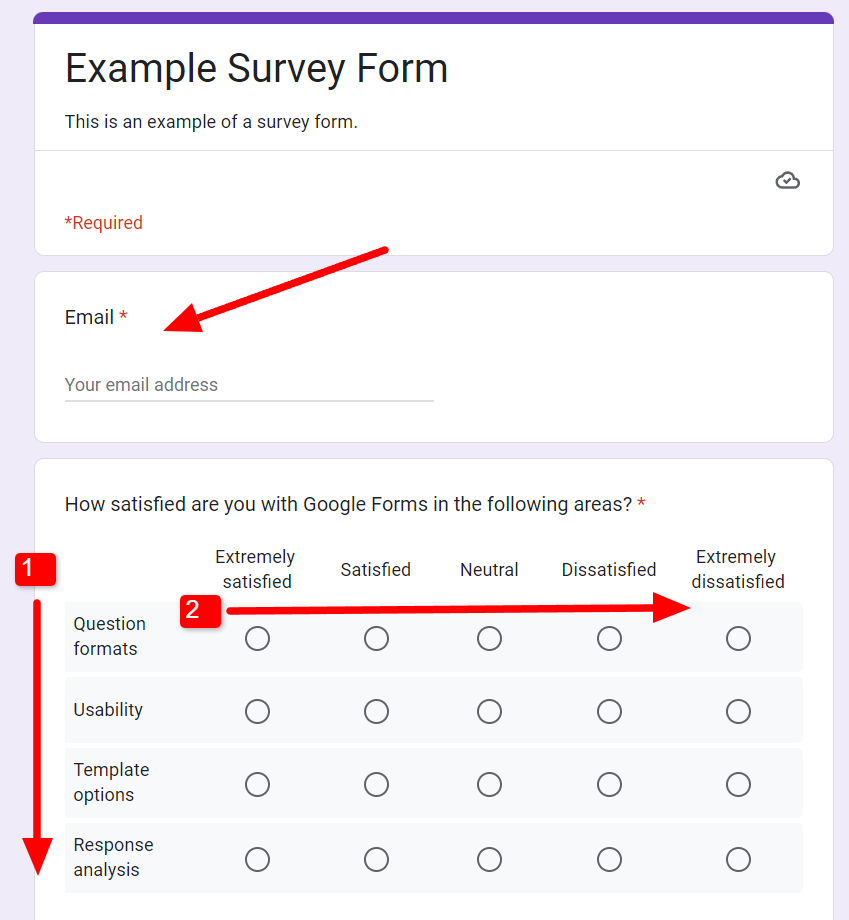Select Extremely satisfied for Question formats

(x=257, y=638)
